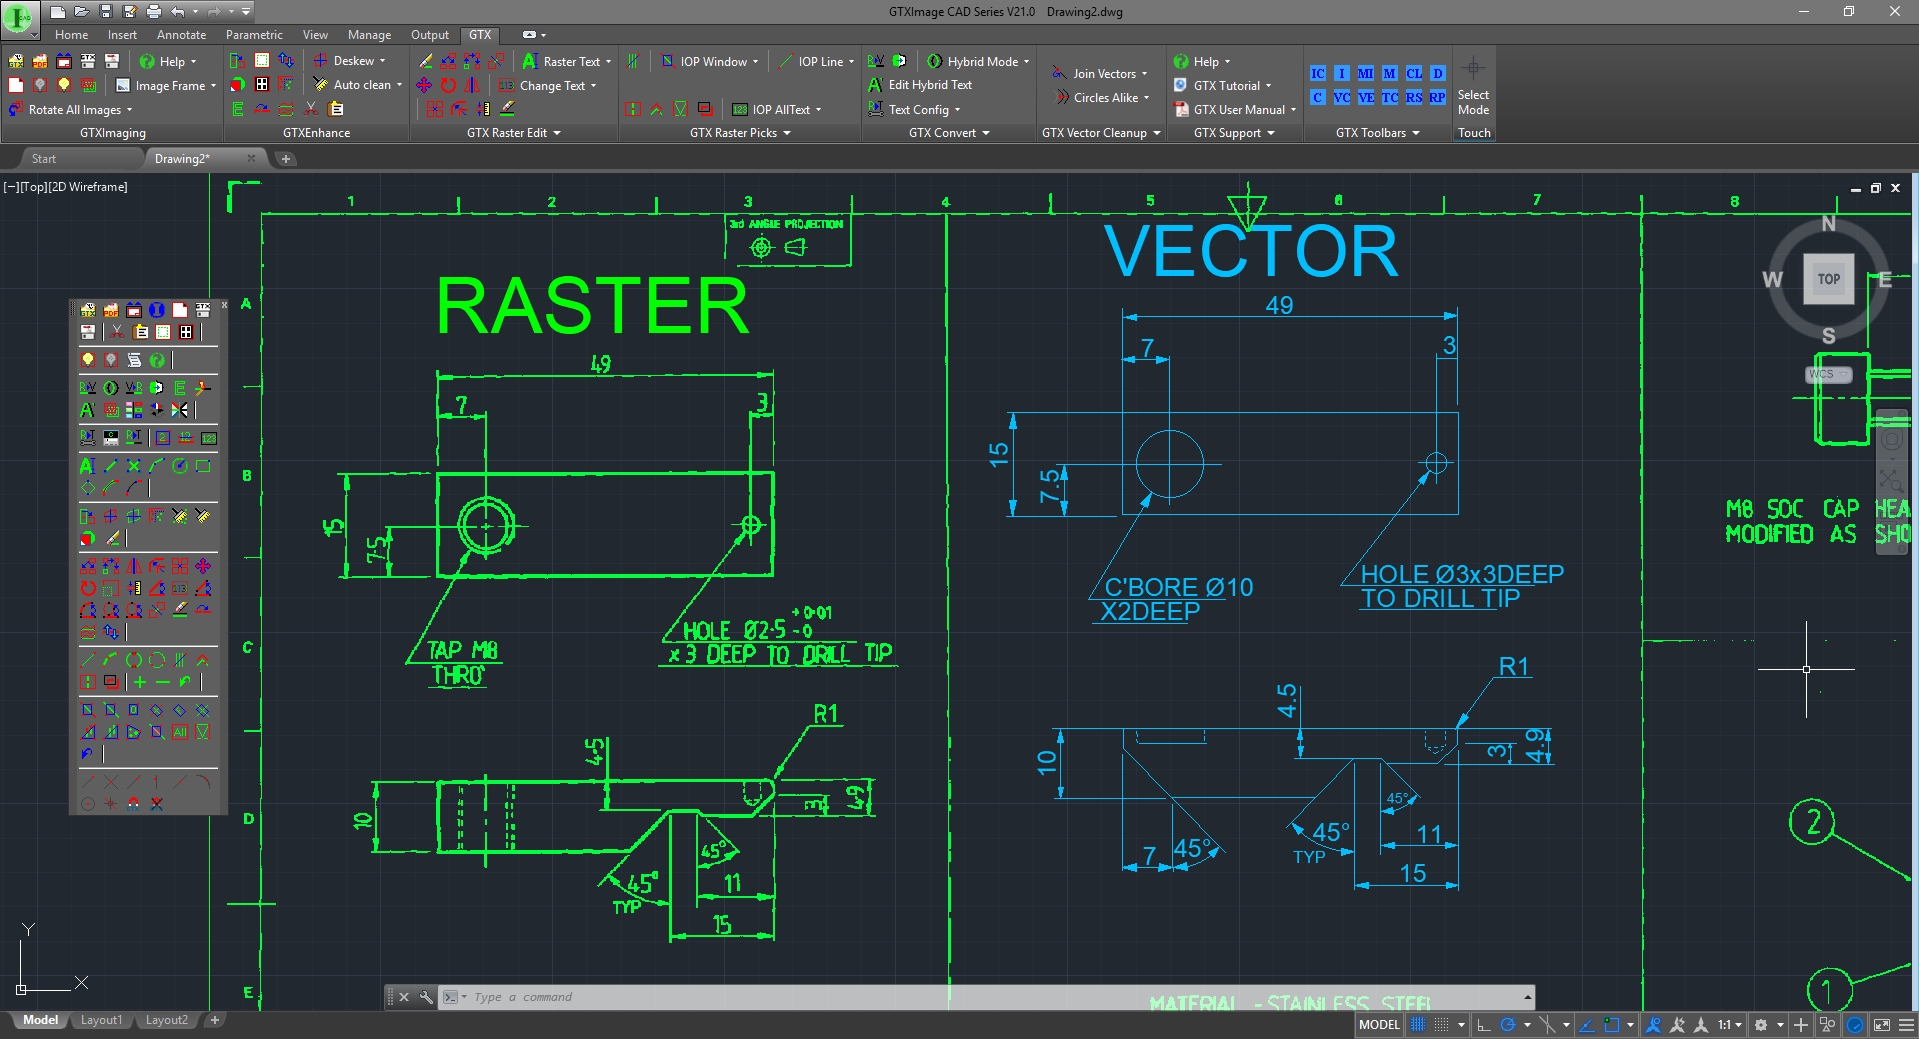Click the raster mirror icon in Raster Edit panel
This screenshot has height=1039, width=1919.
[472, 85]
